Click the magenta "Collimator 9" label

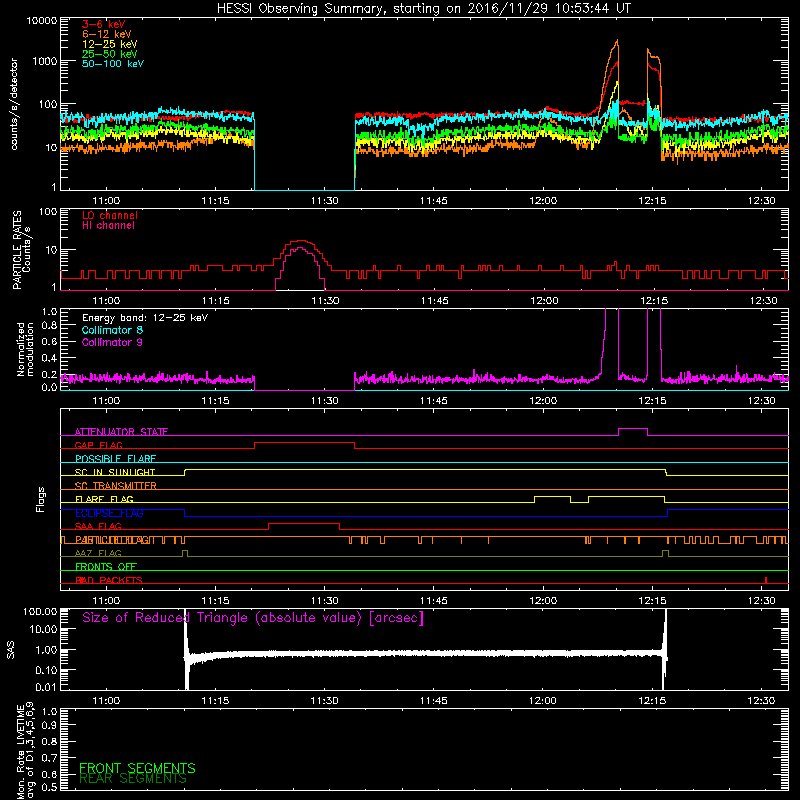tap(112, 342)
